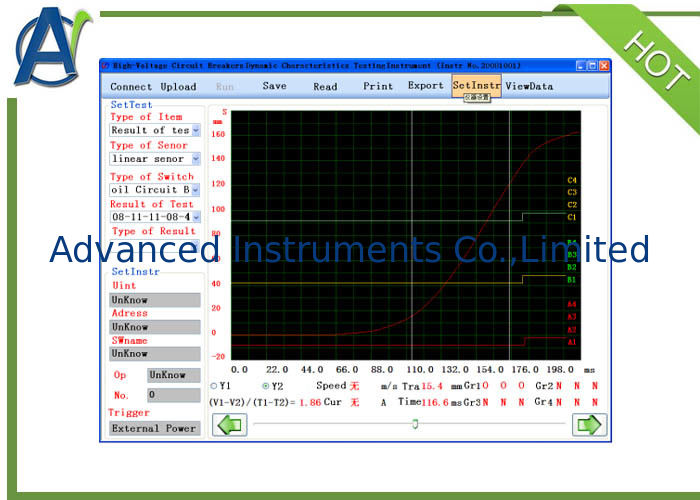Open the SetInstr menu item
Image resolution: width=700 pixels, height=500 pixels.
(x=476, y=85)
